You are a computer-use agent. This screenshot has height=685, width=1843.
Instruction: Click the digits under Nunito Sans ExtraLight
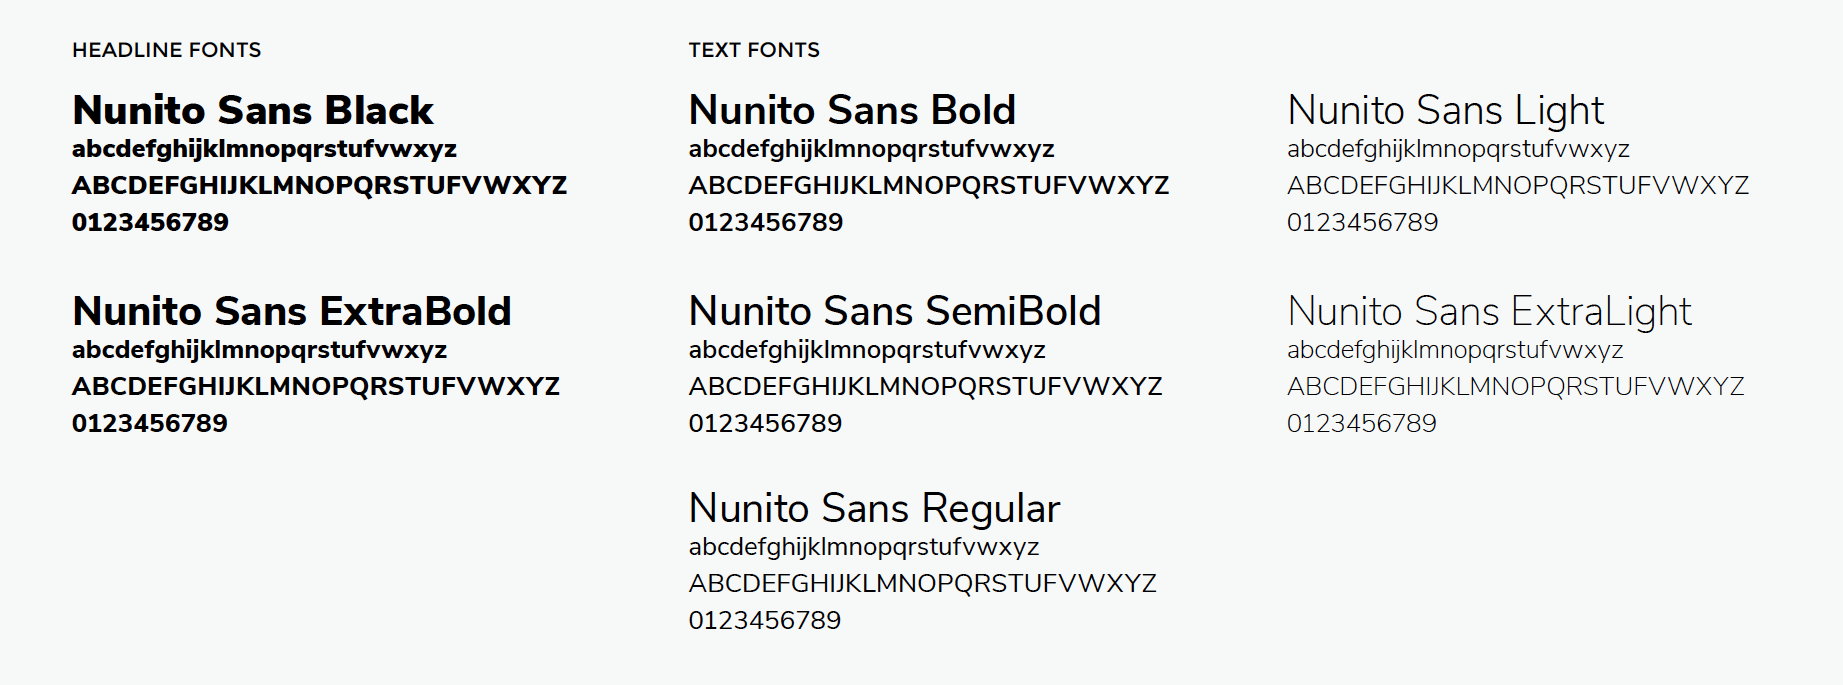[1361, 423]
